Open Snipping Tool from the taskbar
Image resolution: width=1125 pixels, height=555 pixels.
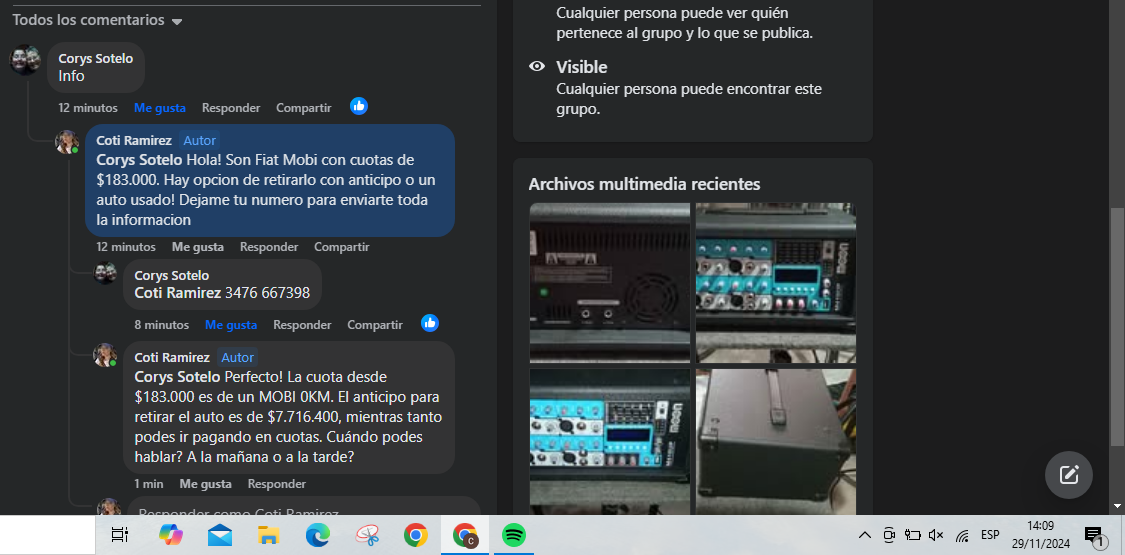(x=367, y=536)
